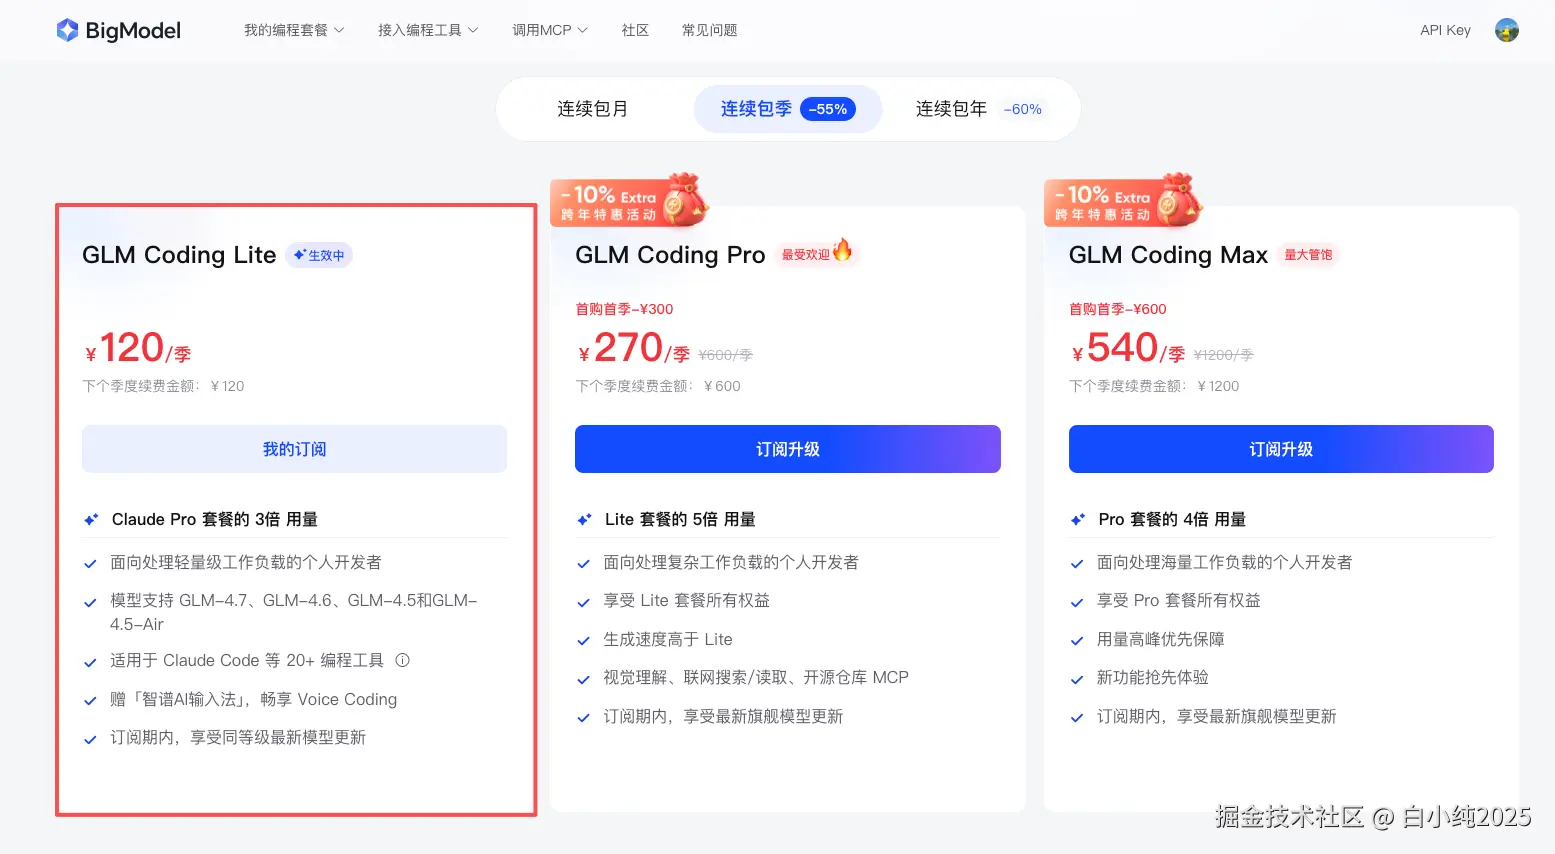This screenshot has width=1555, height=854.
Task: Click the fire icon beside 最受欢迎
Action: [x=843, y=250]
